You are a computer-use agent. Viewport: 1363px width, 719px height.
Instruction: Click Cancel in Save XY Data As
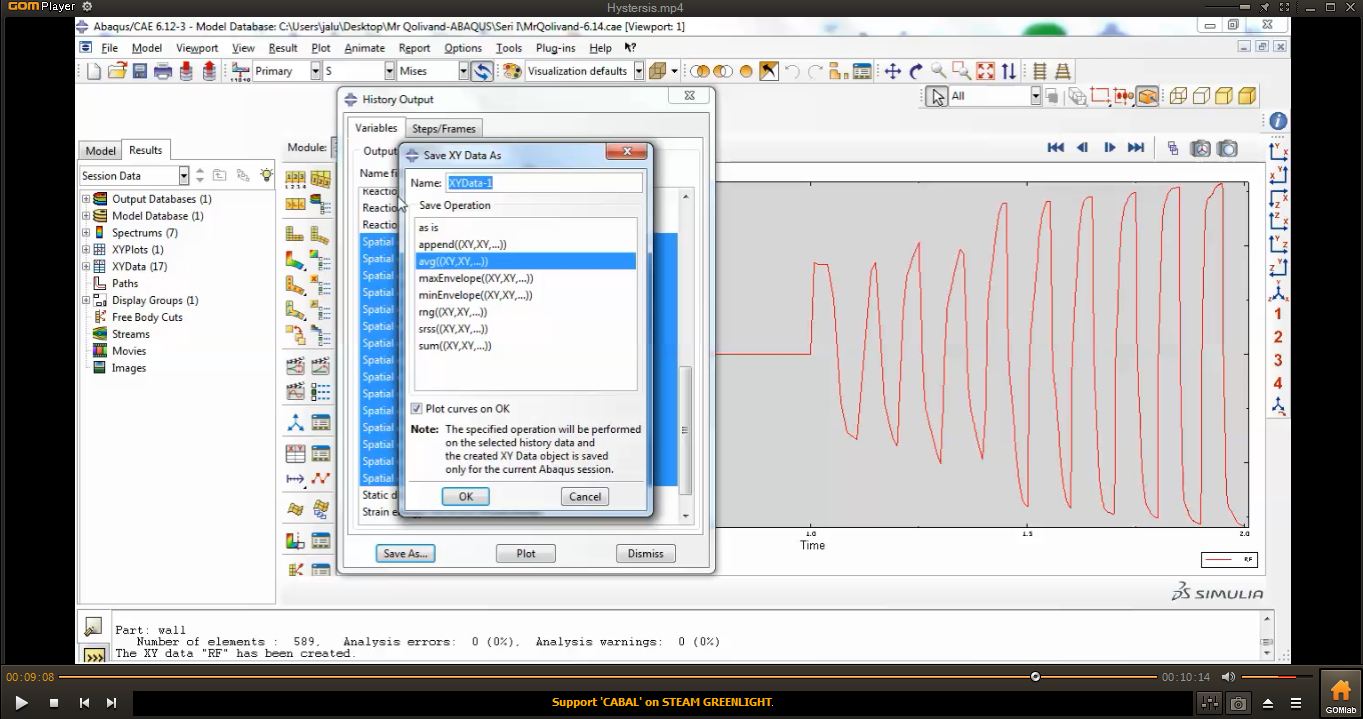click(585, 497)
